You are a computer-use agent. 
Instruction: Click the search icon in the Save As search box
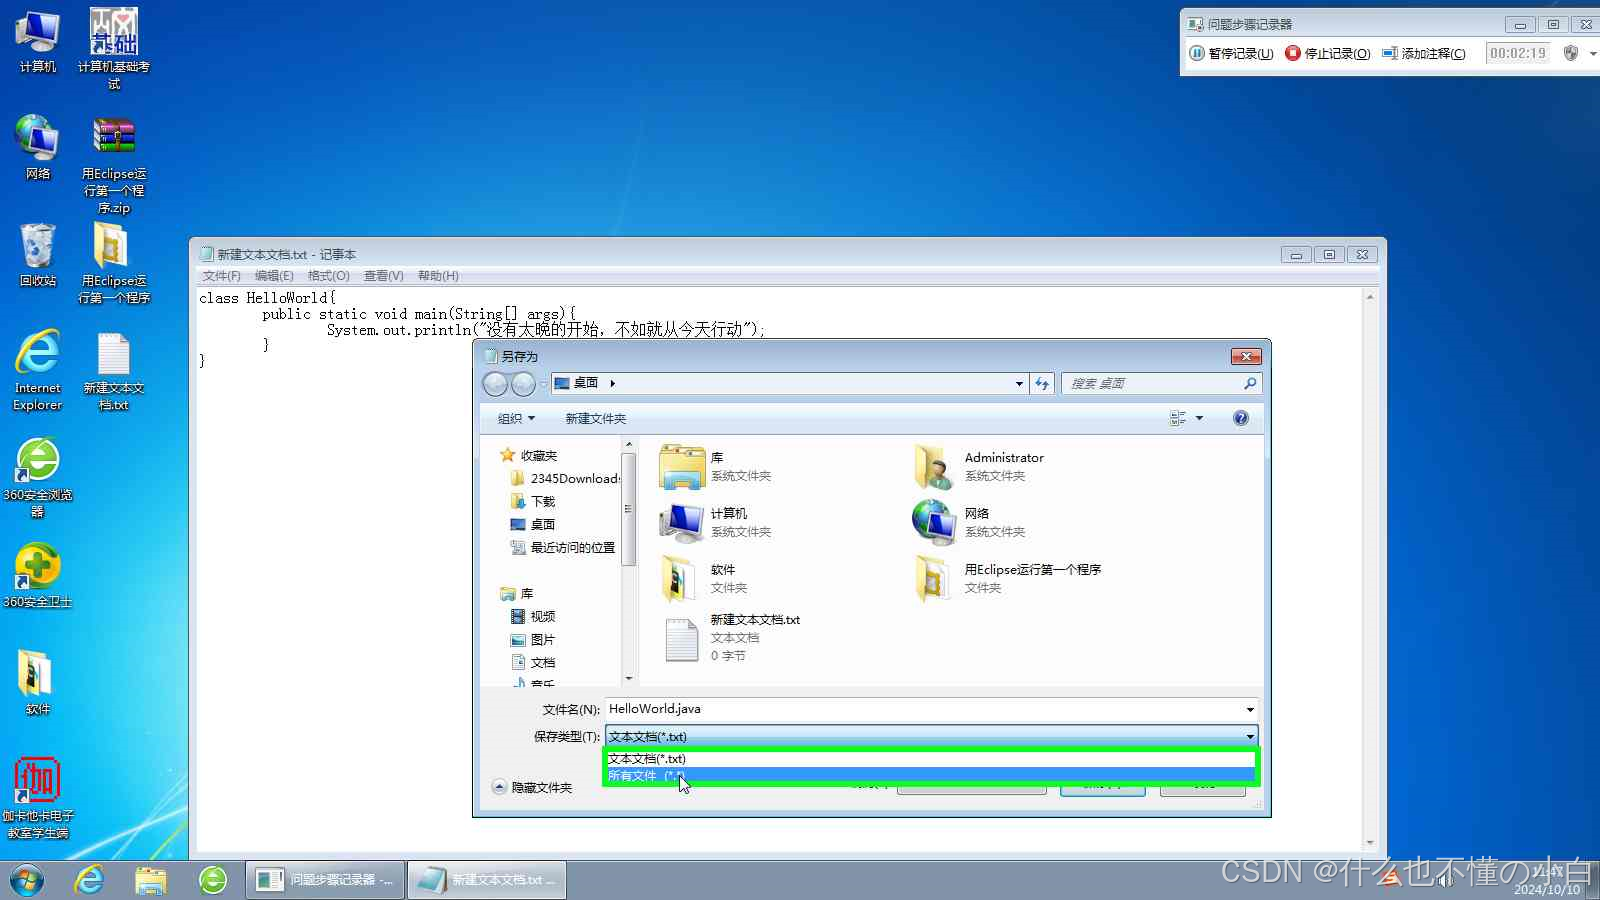pyautogui.click(x=1250, y=383)
